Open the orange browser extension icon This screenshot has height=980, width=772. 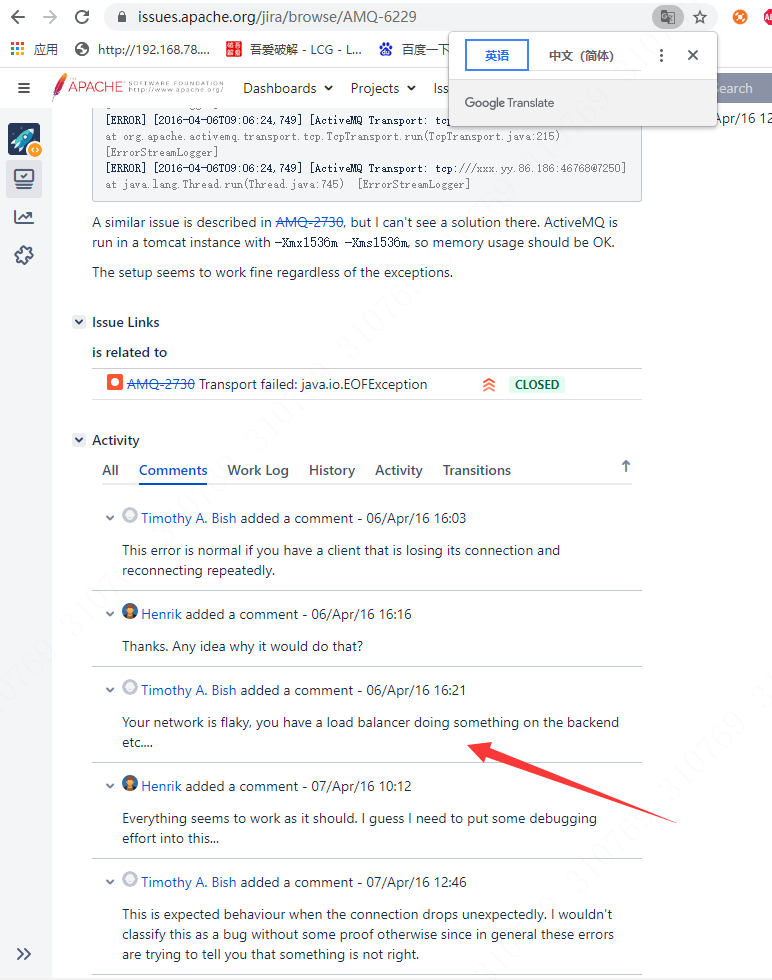(740, 17)
